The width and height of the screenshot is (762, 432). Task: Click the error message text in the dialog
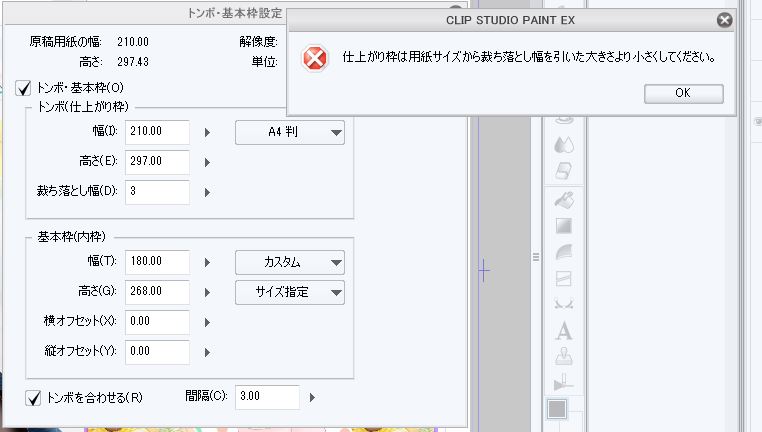[x=529, y=57]
